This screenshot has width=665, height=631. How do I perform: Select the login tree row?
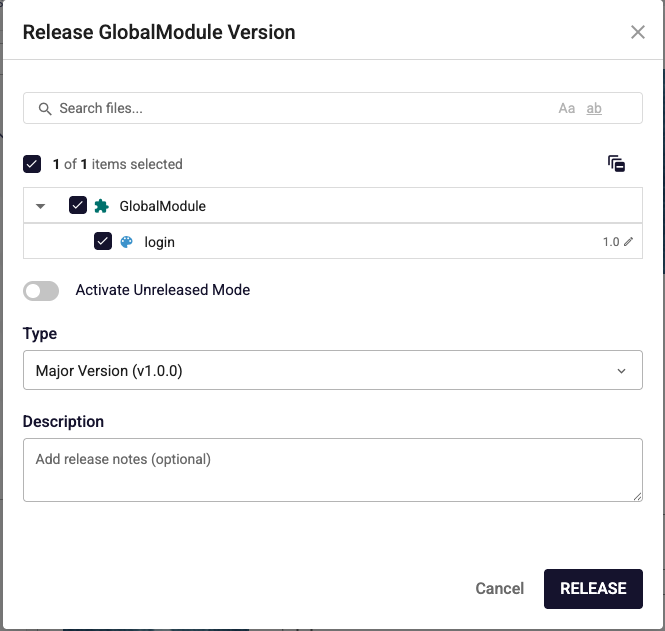tap(333, 242)
